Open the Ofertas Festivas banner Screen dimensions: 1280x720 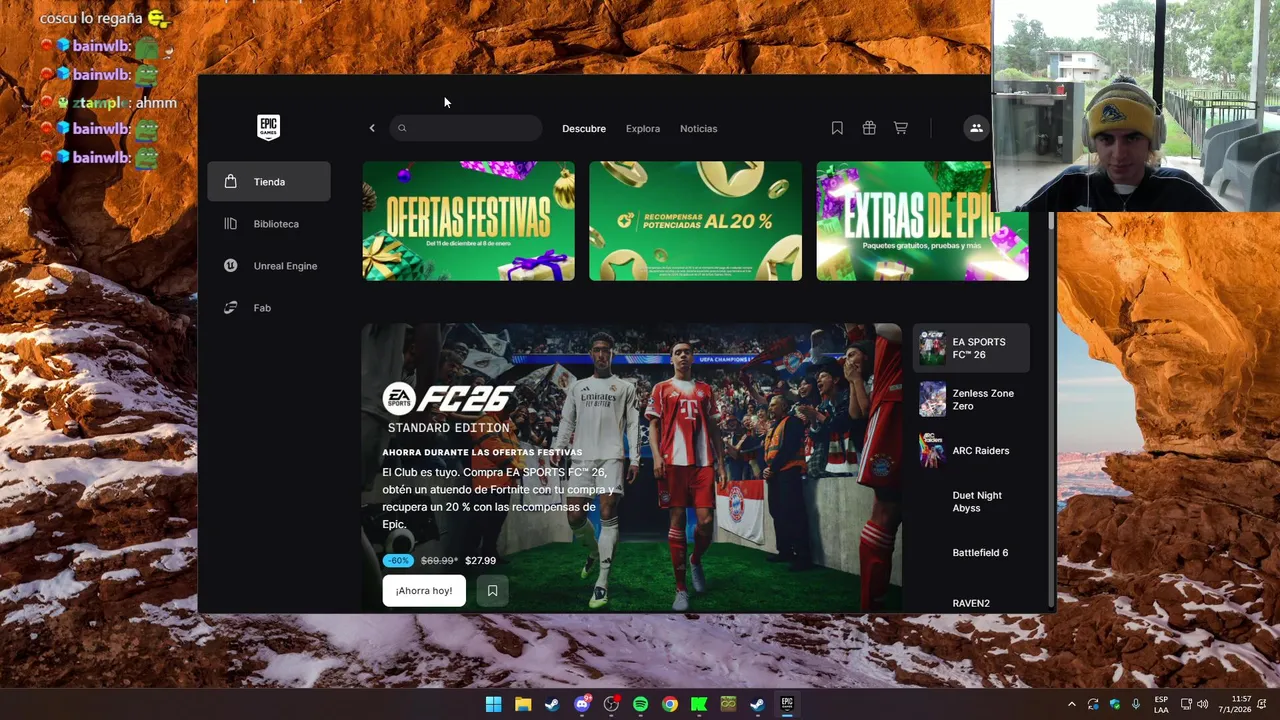(x=469, y=221)
